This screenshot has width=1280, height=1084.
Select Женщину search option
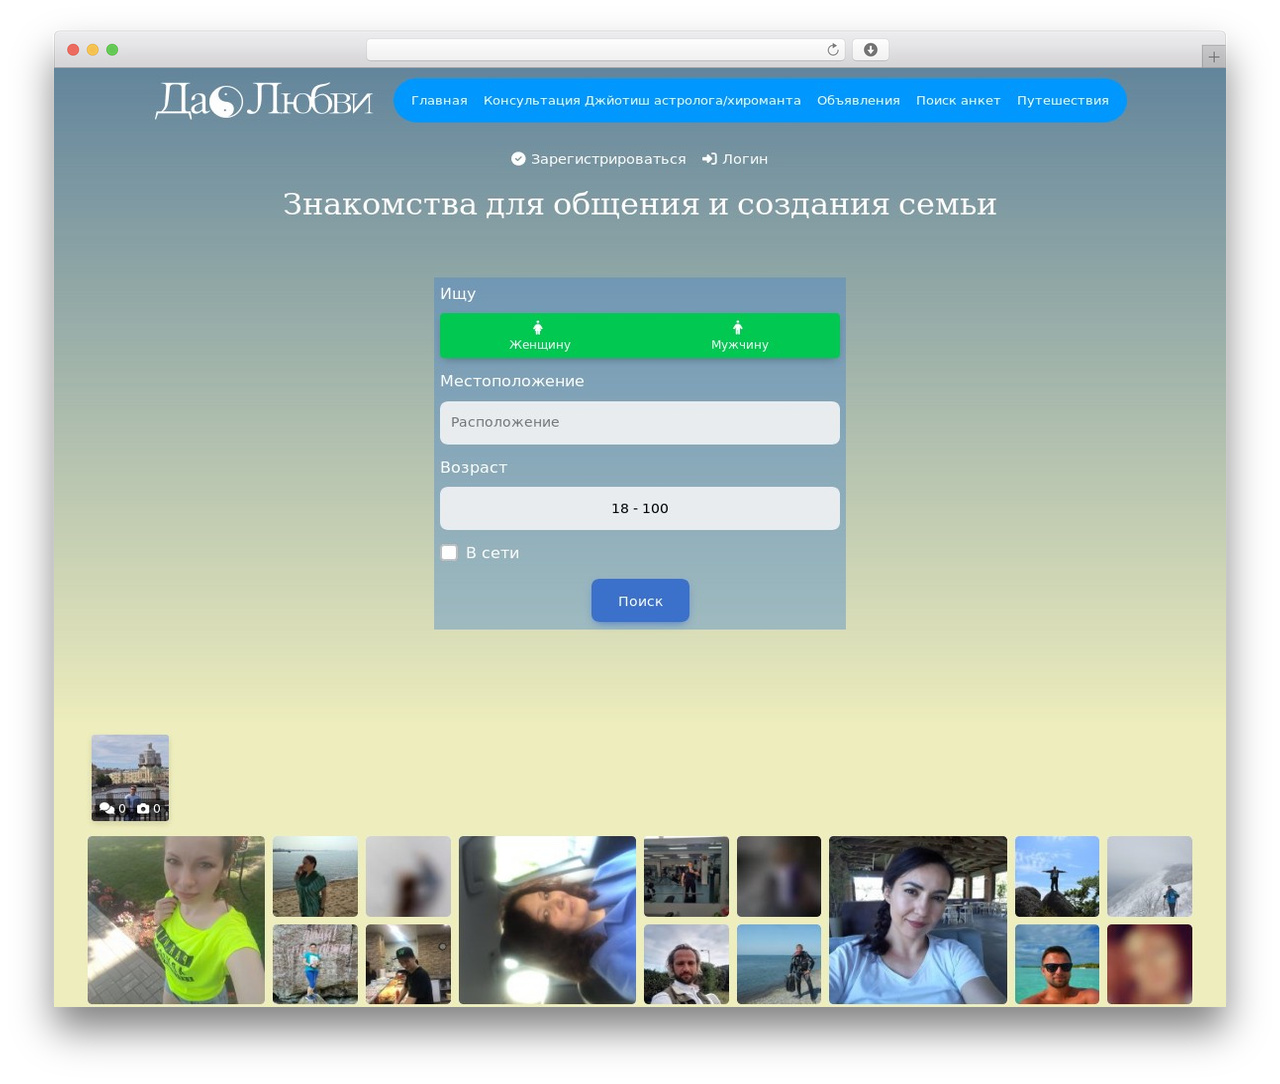tap(540, 336)
